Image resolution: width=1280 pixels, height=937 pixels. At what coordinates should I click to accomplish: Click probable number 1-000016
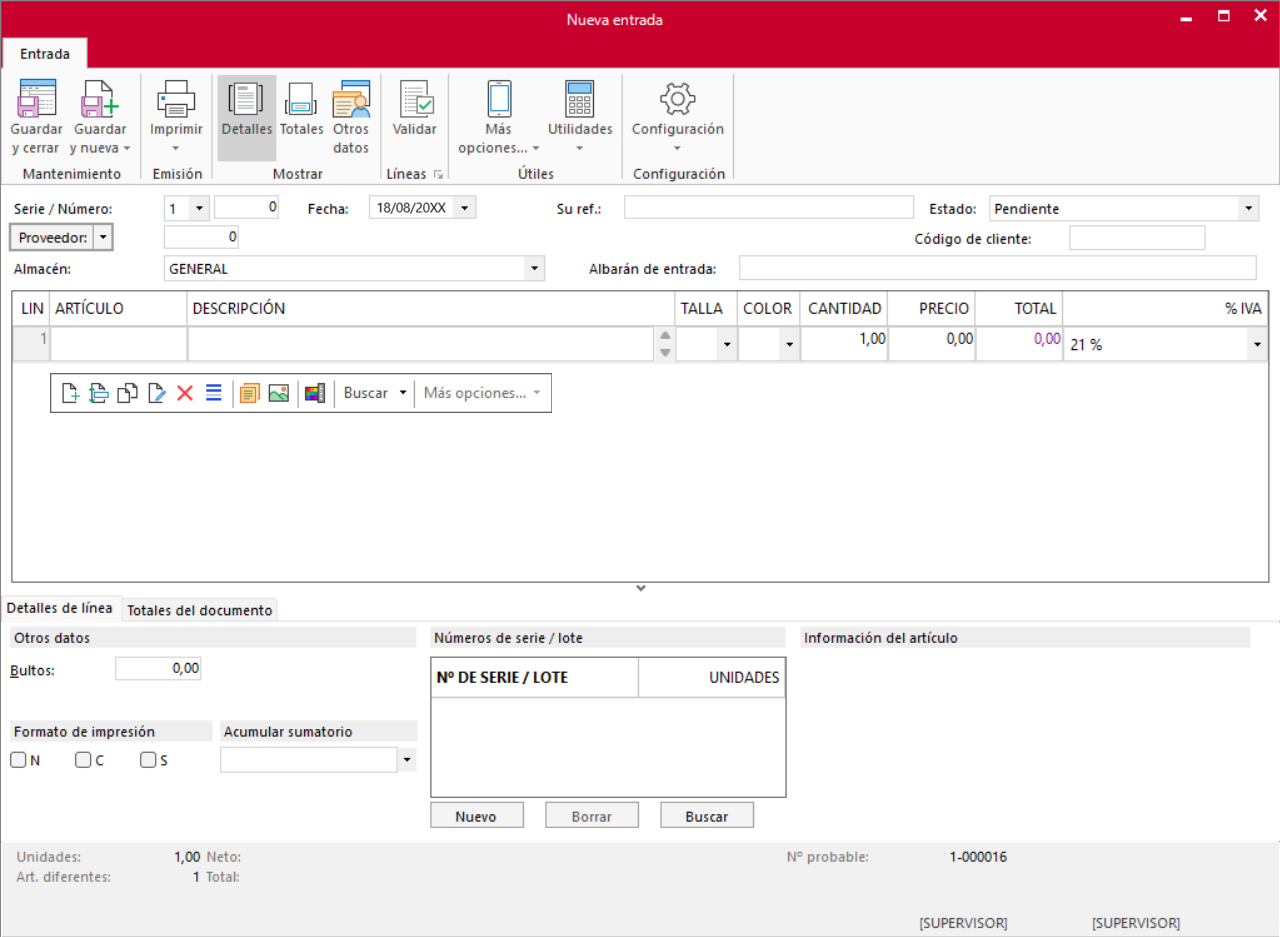(978, 857)
